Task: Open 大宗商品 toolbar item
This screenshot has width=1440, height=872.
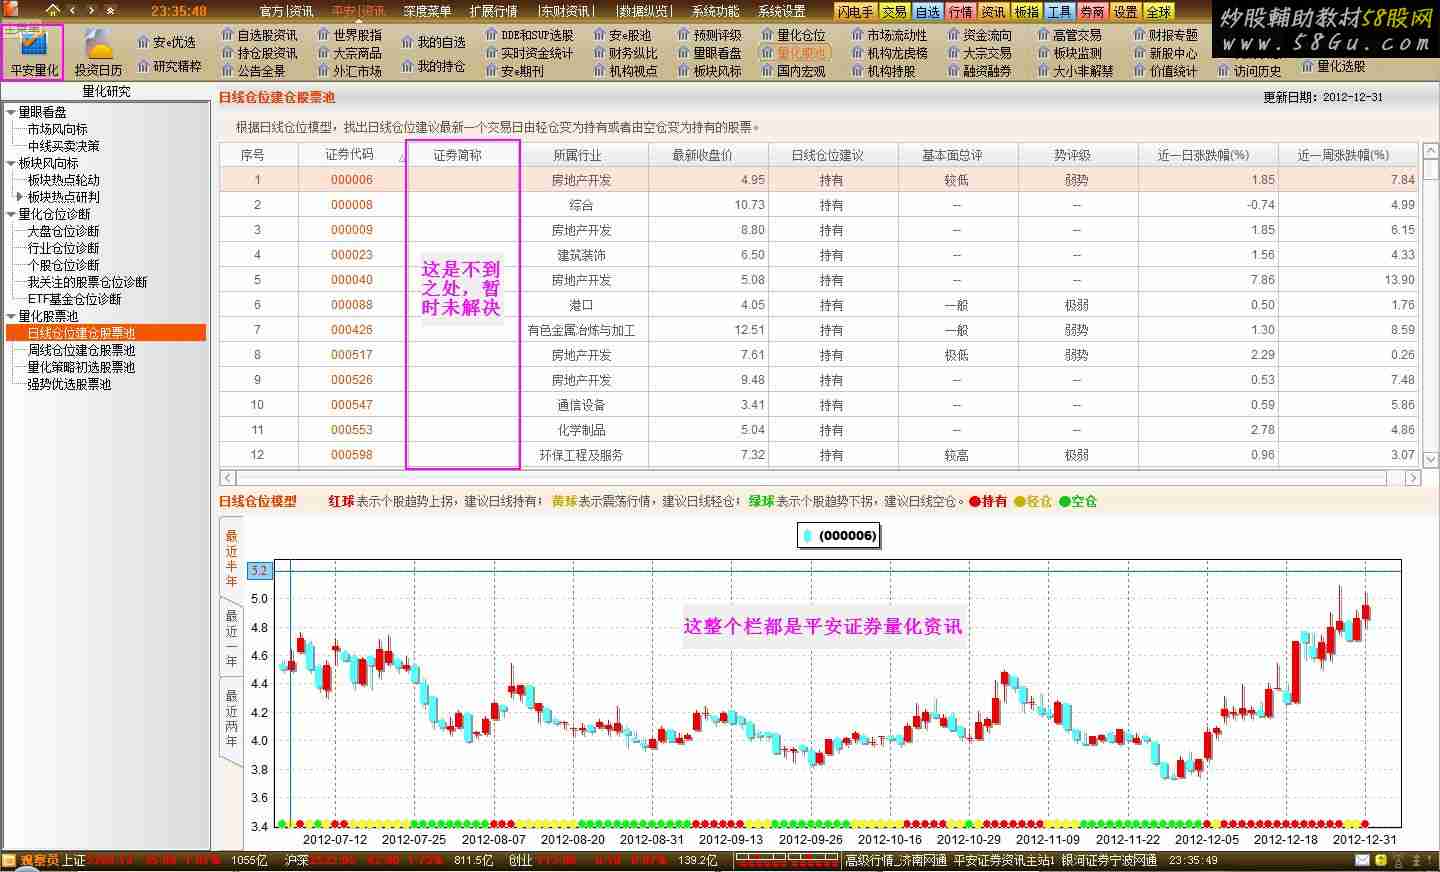Action: tap(349, 53)
